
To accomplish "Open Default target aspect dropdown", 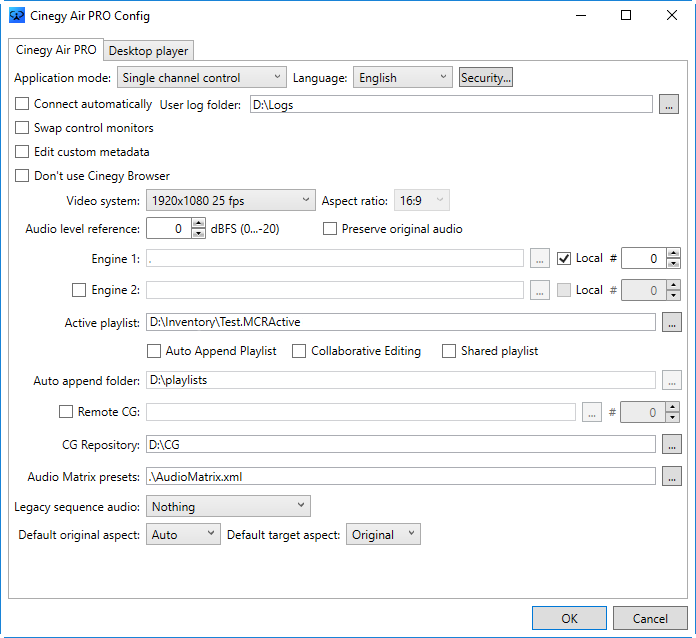I will click(x=384, y=535).
